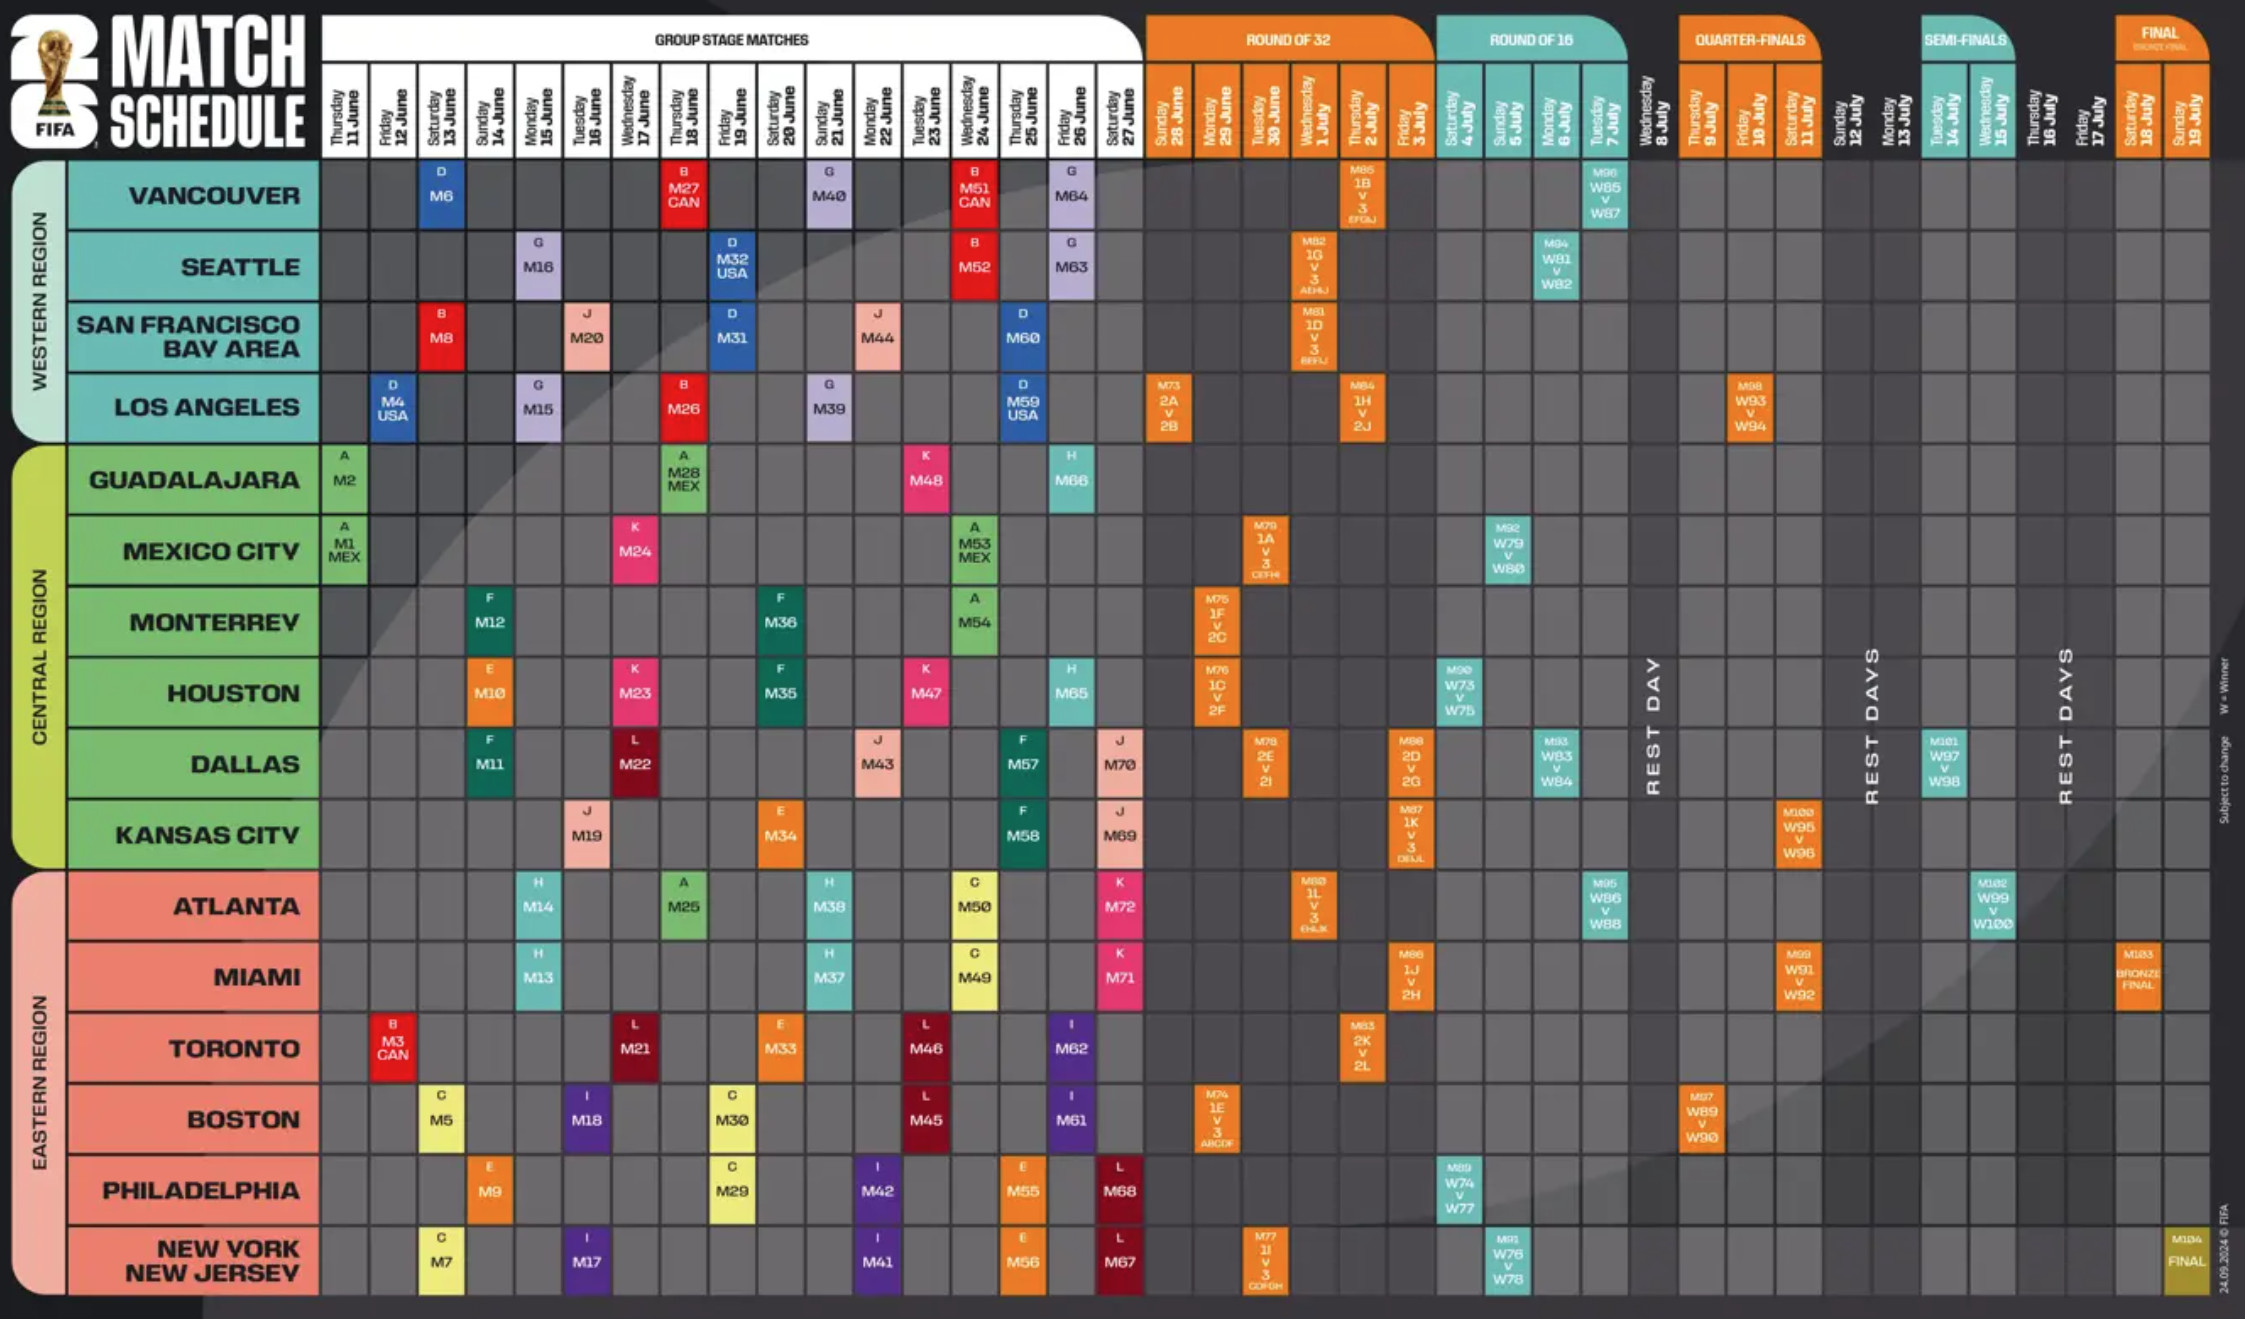Click the Quarter-Finals header tab
The image size is (2245, 1319).
[x=1749, y=40]
